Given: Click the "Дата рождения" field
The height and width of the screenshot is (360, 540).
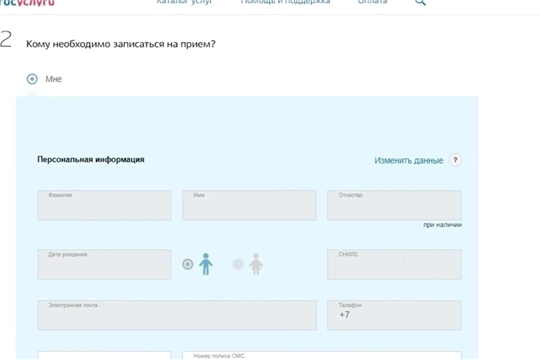Looking at the screenshot, I should click(104, 264).
